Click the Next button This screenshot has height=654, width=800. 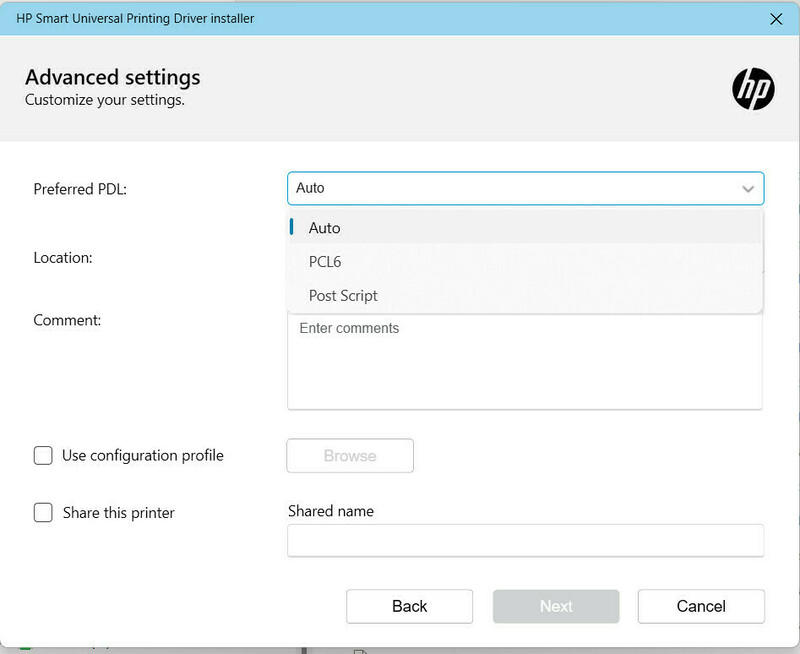pyautogui.click(x=555, y=606)
